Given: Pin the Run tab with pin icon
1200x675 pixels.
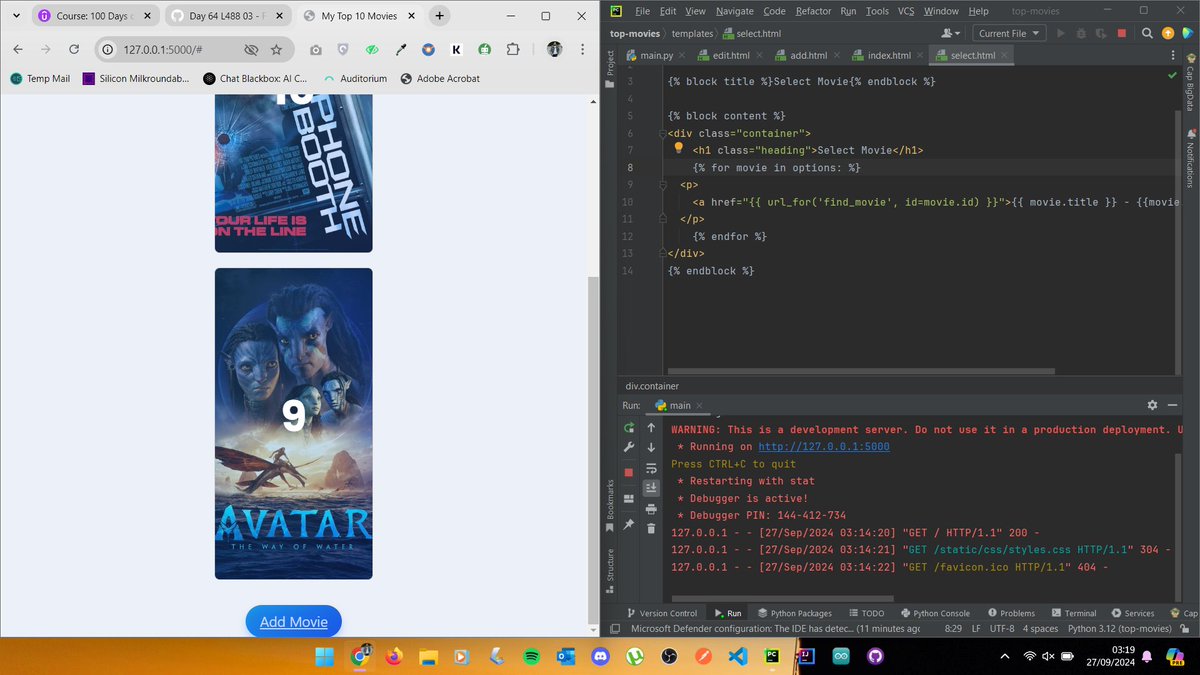Looking at the screenshot, I should point(628,524).
